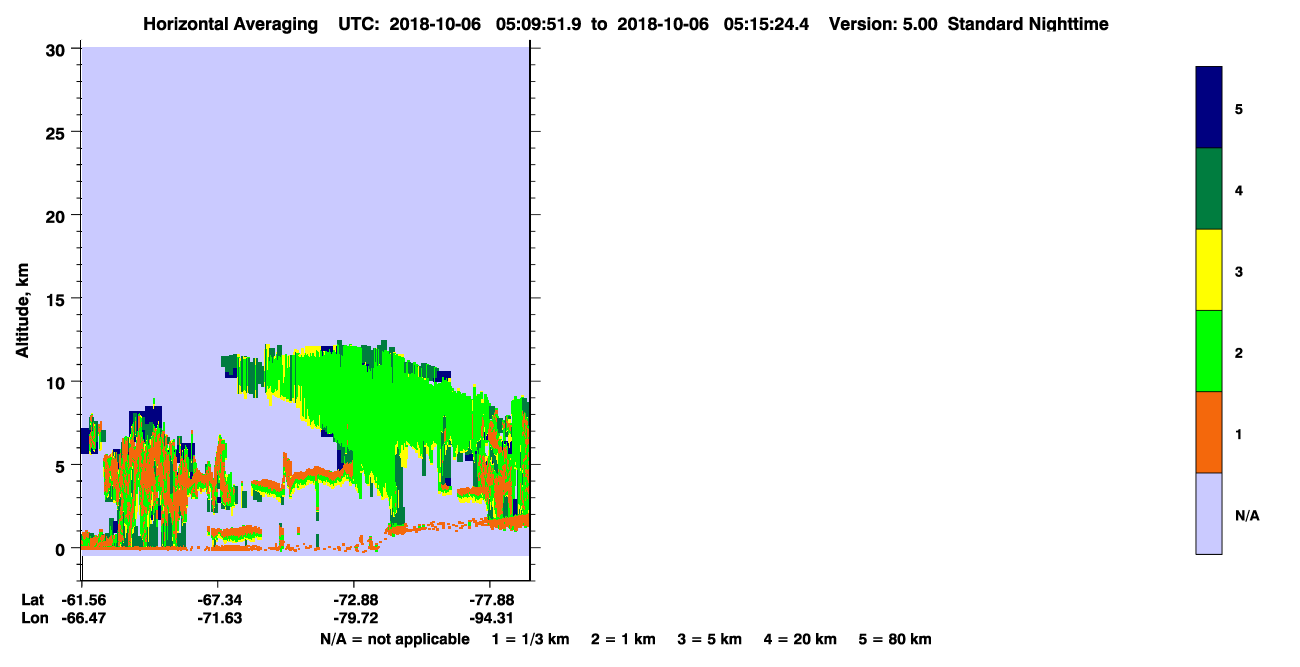Click the end time '05:15:24.4' in title
Screen dimensions: 1300x667
[x=767, y=23]
